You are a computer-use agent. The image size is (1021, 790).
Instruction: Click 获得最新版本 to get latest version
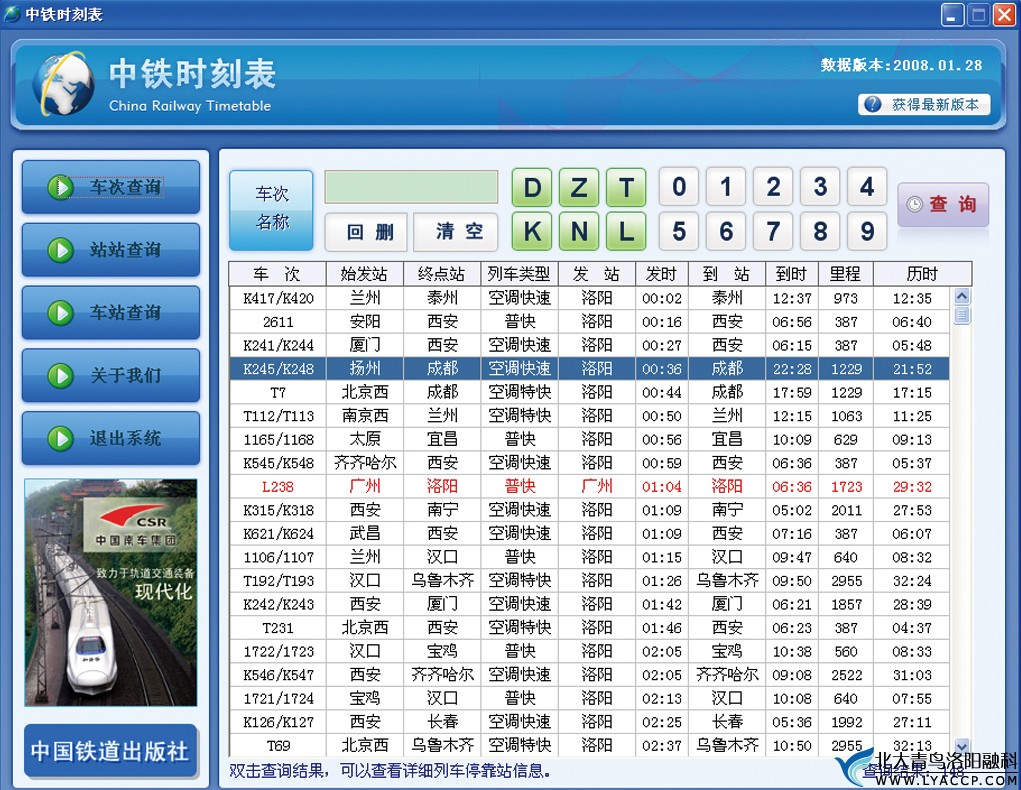924,104
